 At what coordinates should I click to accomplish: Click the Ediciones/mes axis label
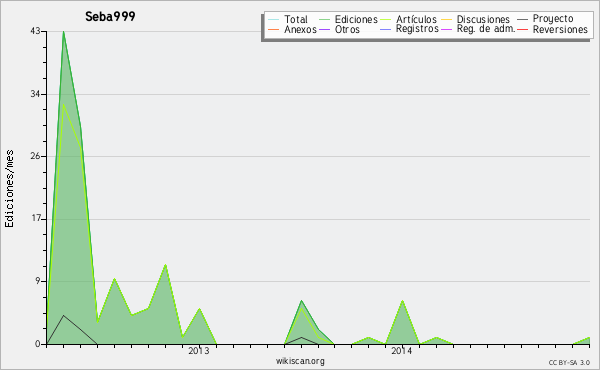pyautogui.click(x=9, y=189)
